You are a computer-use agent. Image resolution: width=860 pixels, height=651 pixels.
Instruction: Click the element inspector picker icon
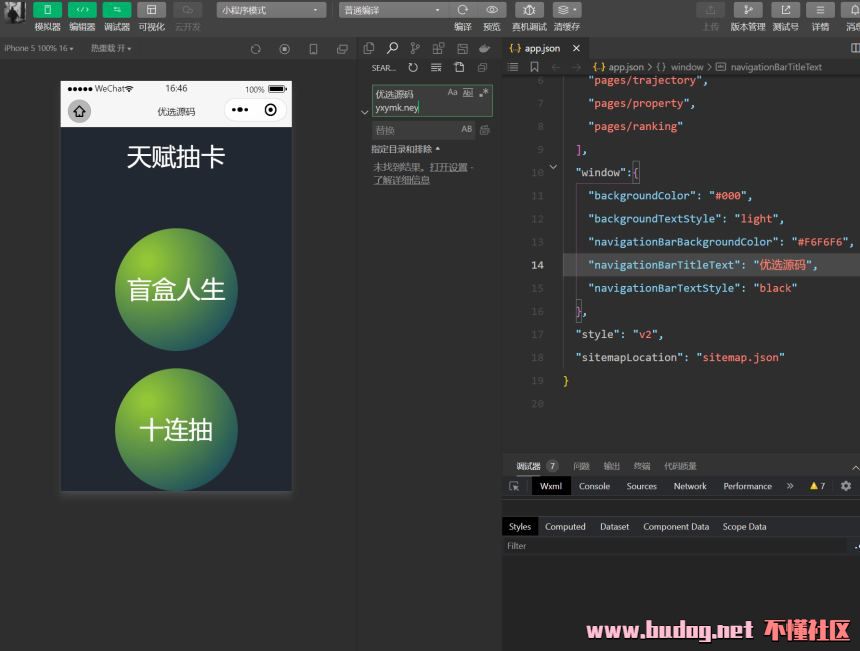tap(514, 486)
